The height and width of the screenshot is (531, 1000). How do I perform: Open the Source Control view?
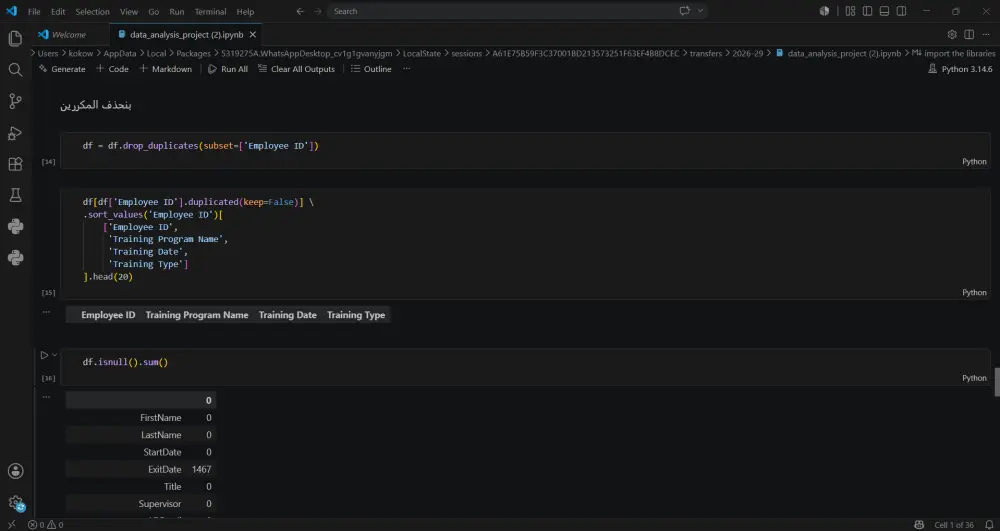15,101
